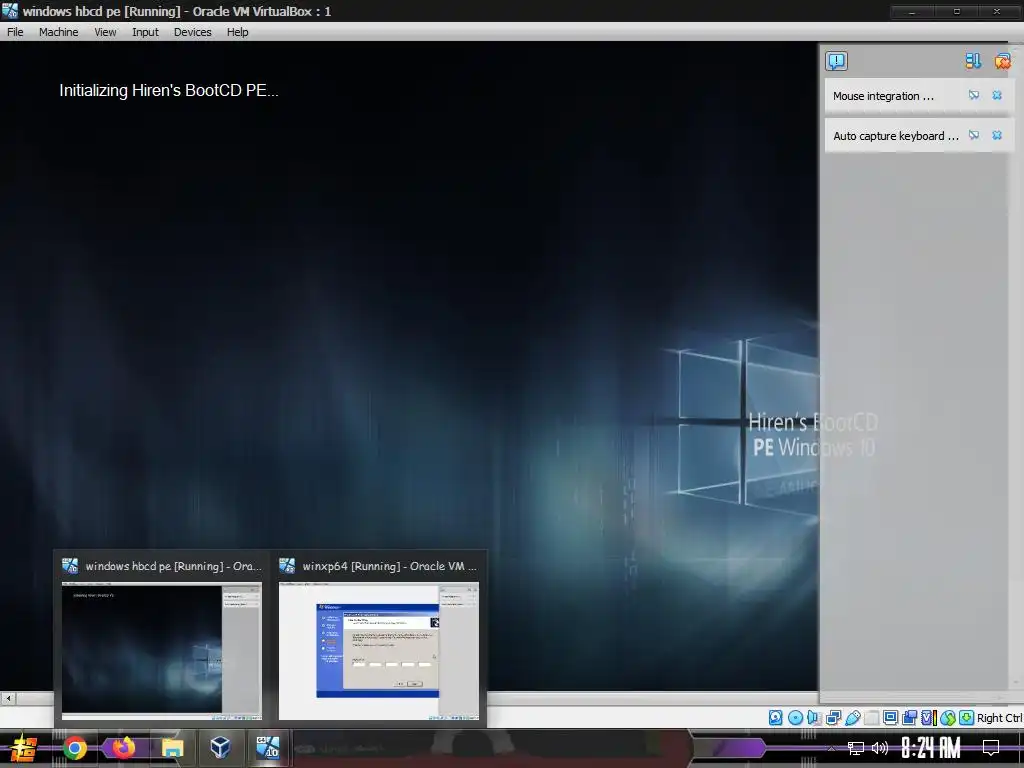Click the Right Ctrl host key label
This screenshot has height=768, width=1024.
click(1000, 718)
